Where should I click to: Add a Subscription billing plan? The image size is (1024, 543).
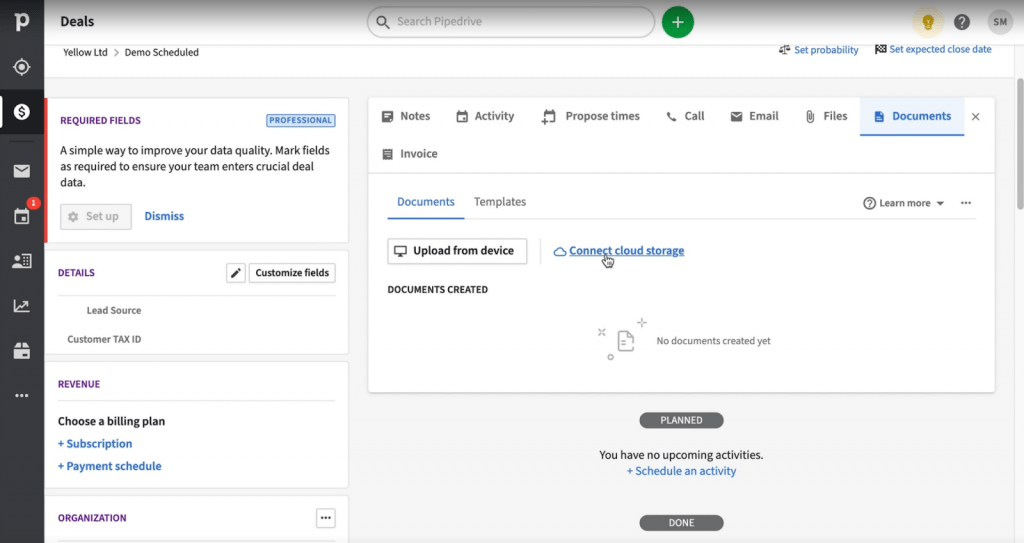[95, 444]
